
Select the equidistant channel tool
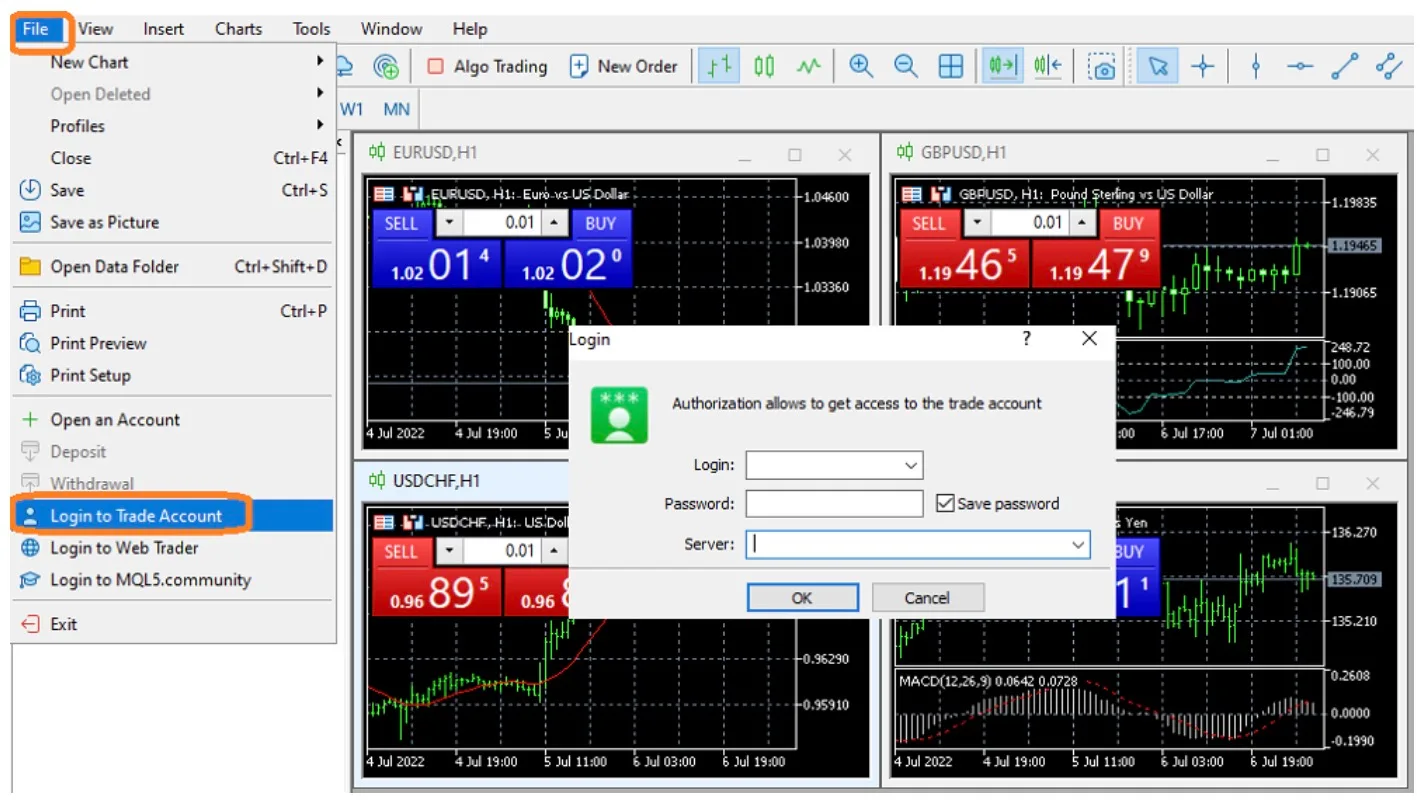(x=1390, y=67)
